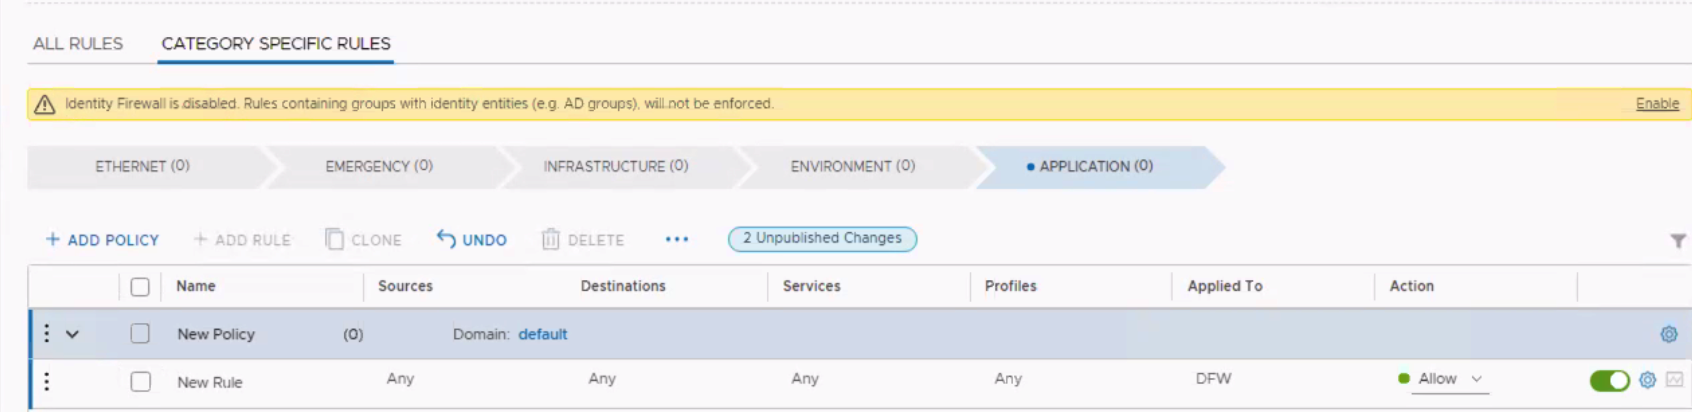The image size is (1692, 412).
Task: Disable the New Rule toggle switch
Action: click(1609, 380)
